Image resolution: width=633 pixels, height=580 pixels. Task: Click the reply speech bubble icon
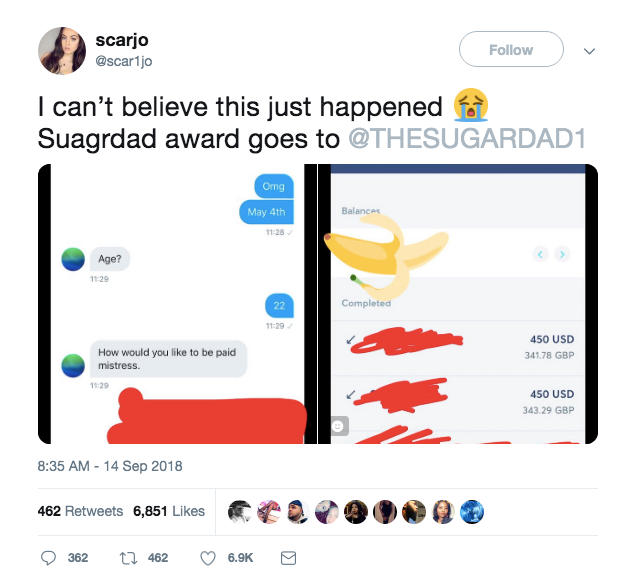pos(48,558)
